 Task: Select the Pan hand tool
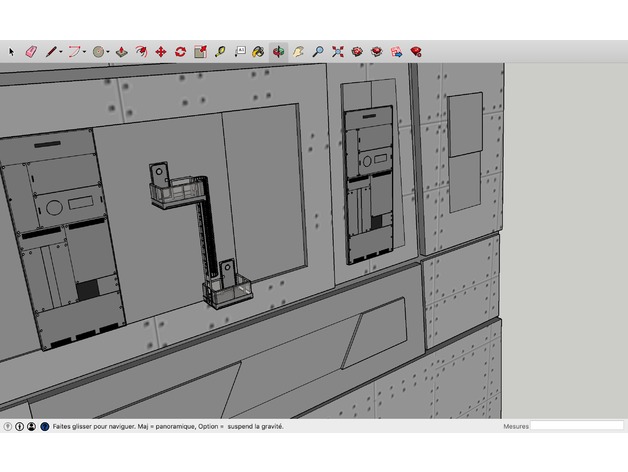coord(298,52)
